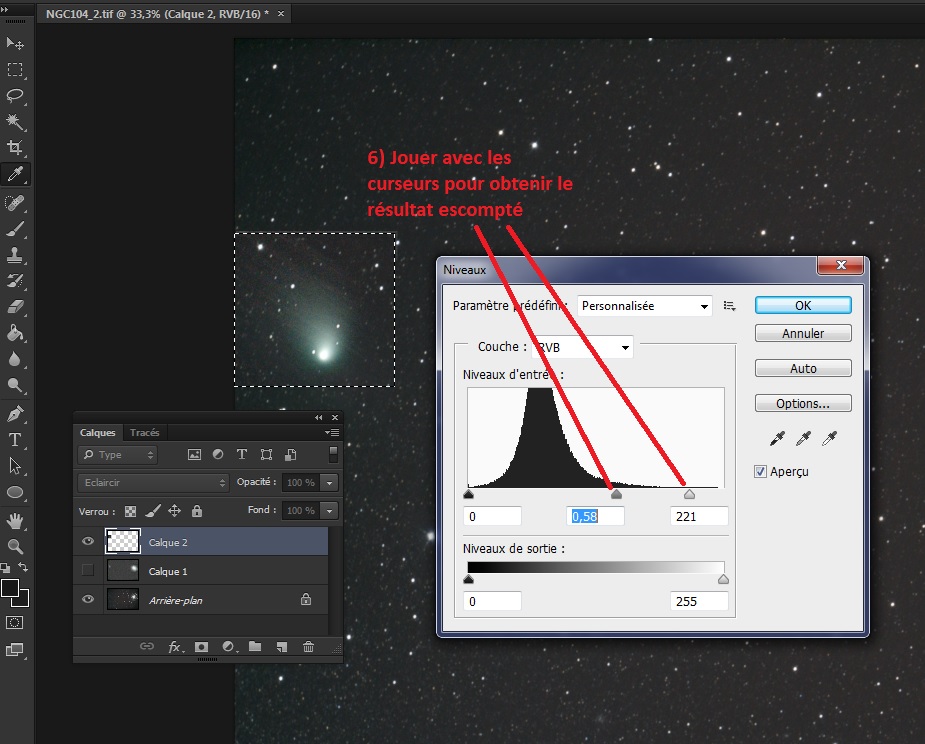925x744 pixels.
Task: Select the Healing Brush tool
Action: pos(15,202)
